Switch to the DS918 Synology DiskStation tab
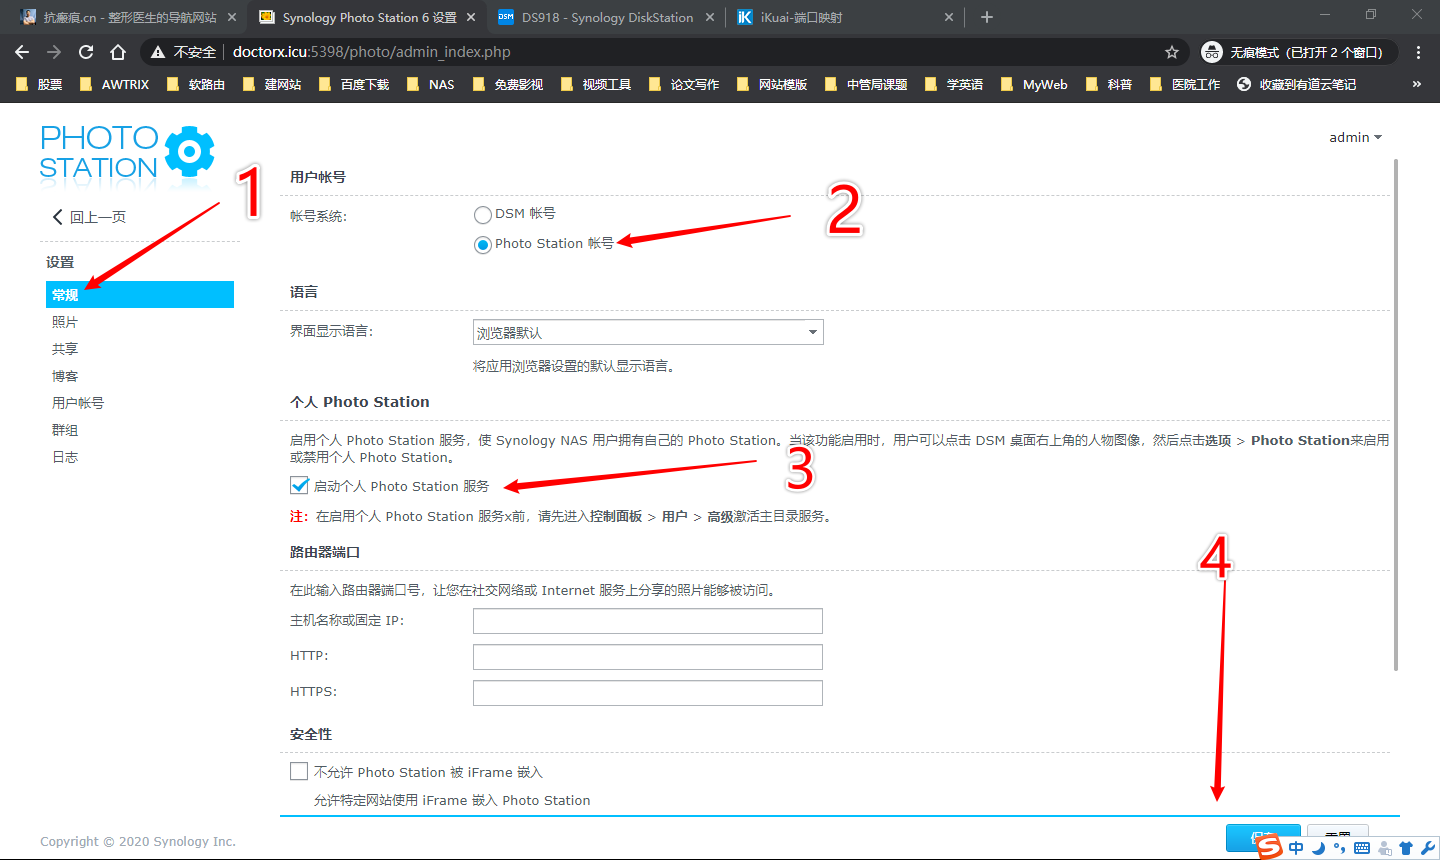 pyautogui.click(x=606, y=17)
